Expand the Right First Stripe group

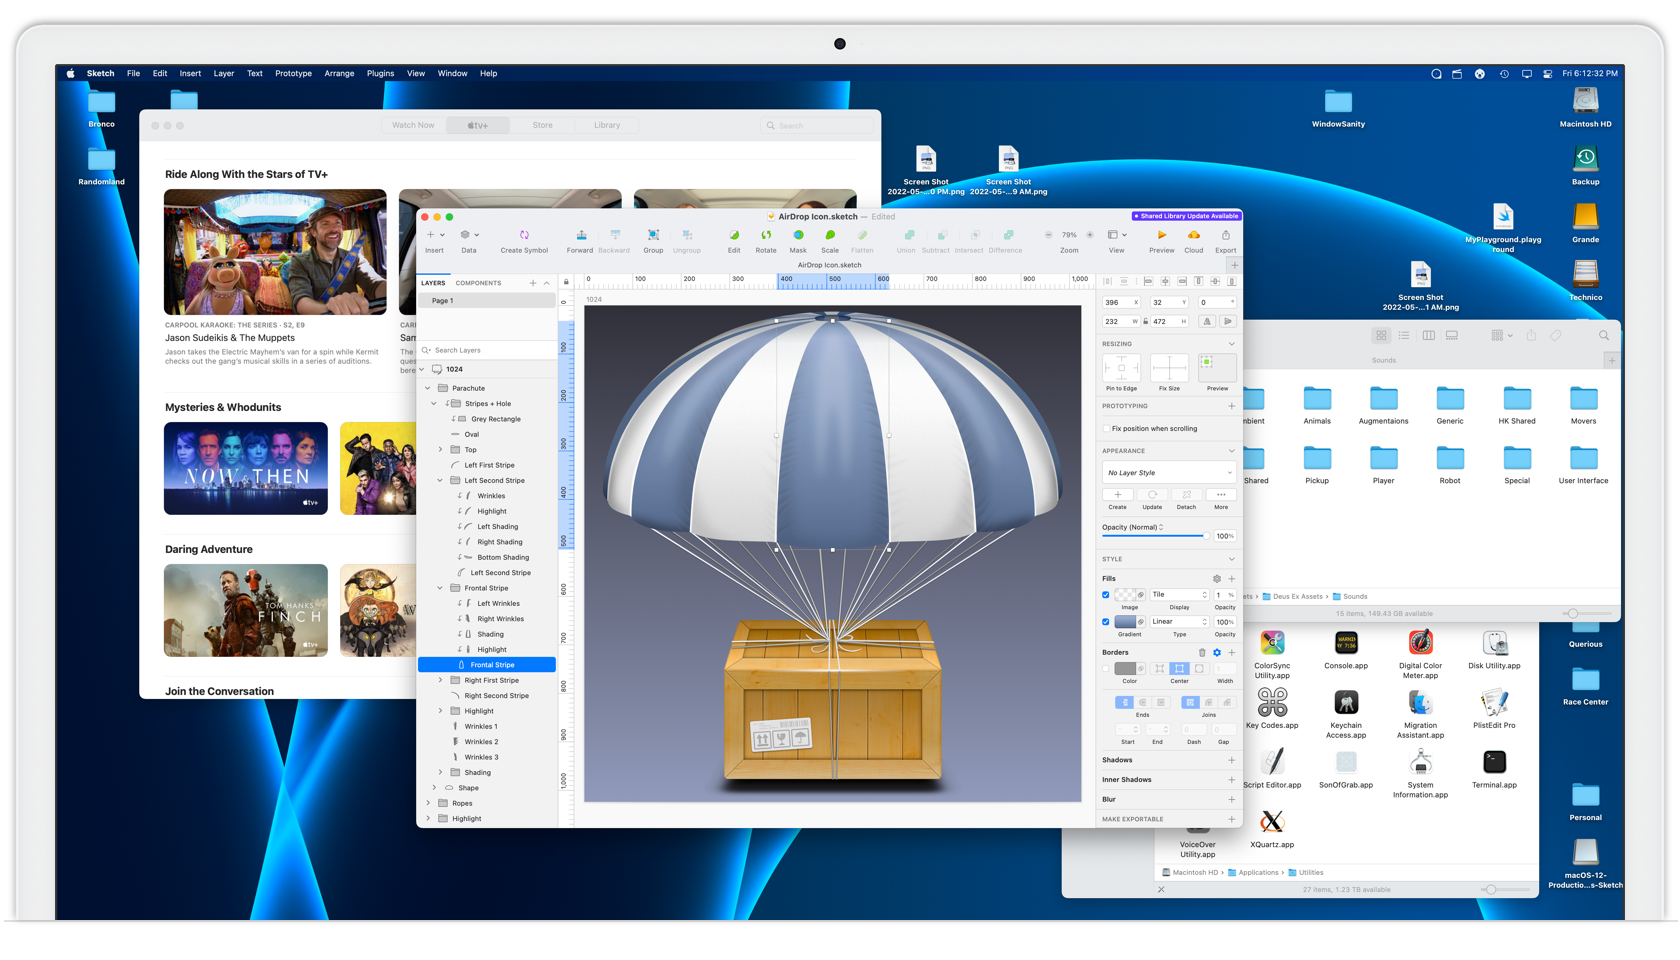point(440,680)
